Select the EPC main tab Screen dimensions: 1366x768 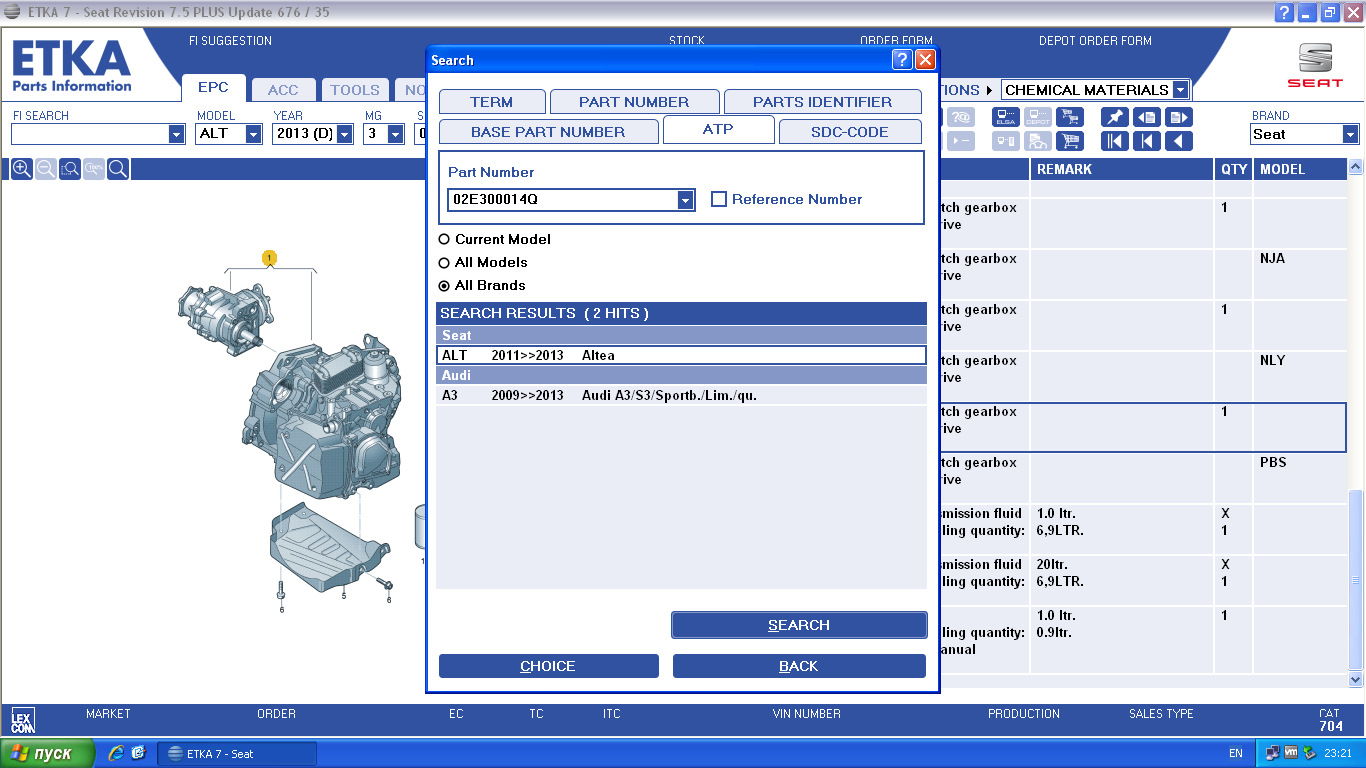[x=213, y=87]
